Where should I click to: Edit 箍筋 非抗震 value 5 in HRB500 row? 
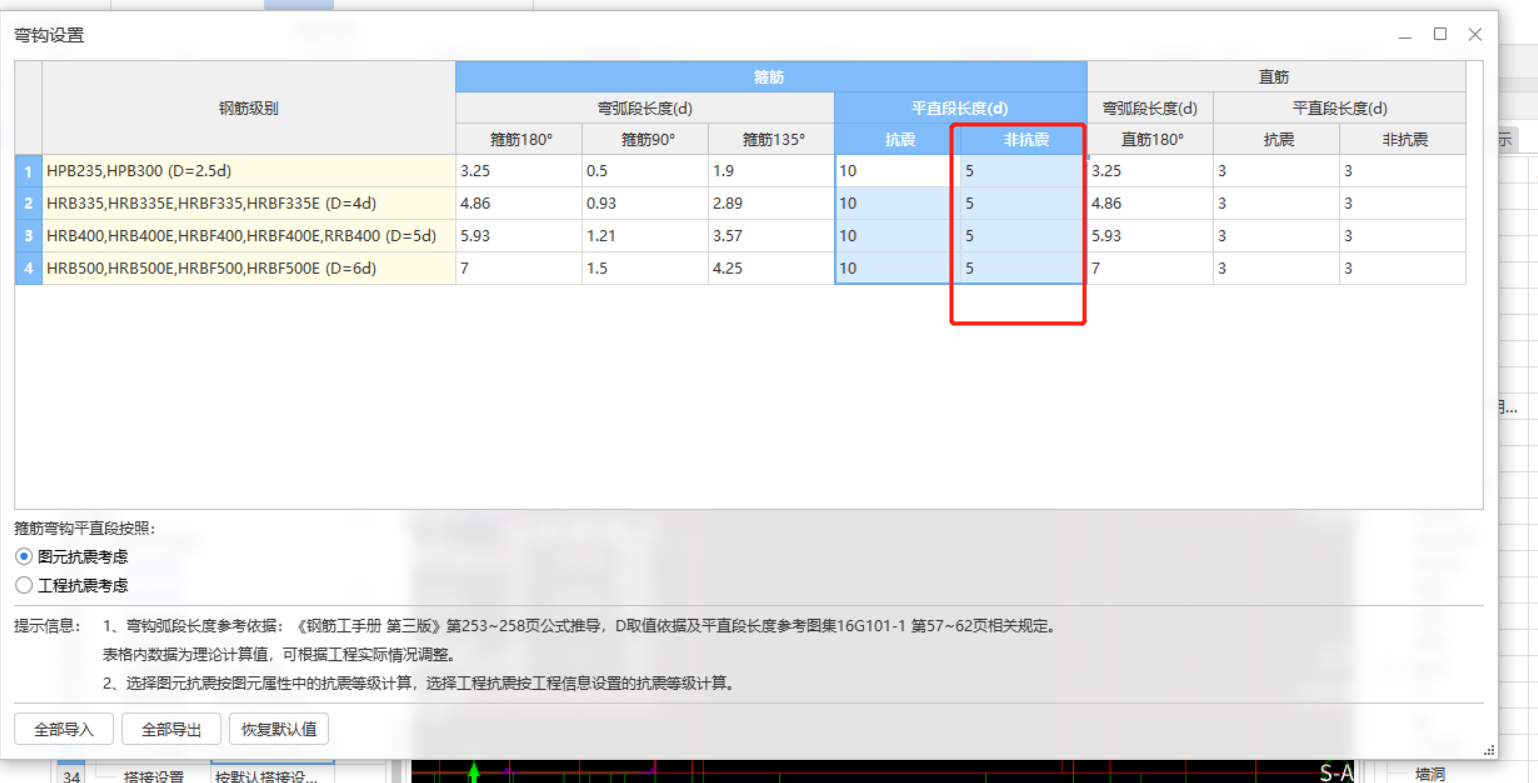tap(1024, 268)
